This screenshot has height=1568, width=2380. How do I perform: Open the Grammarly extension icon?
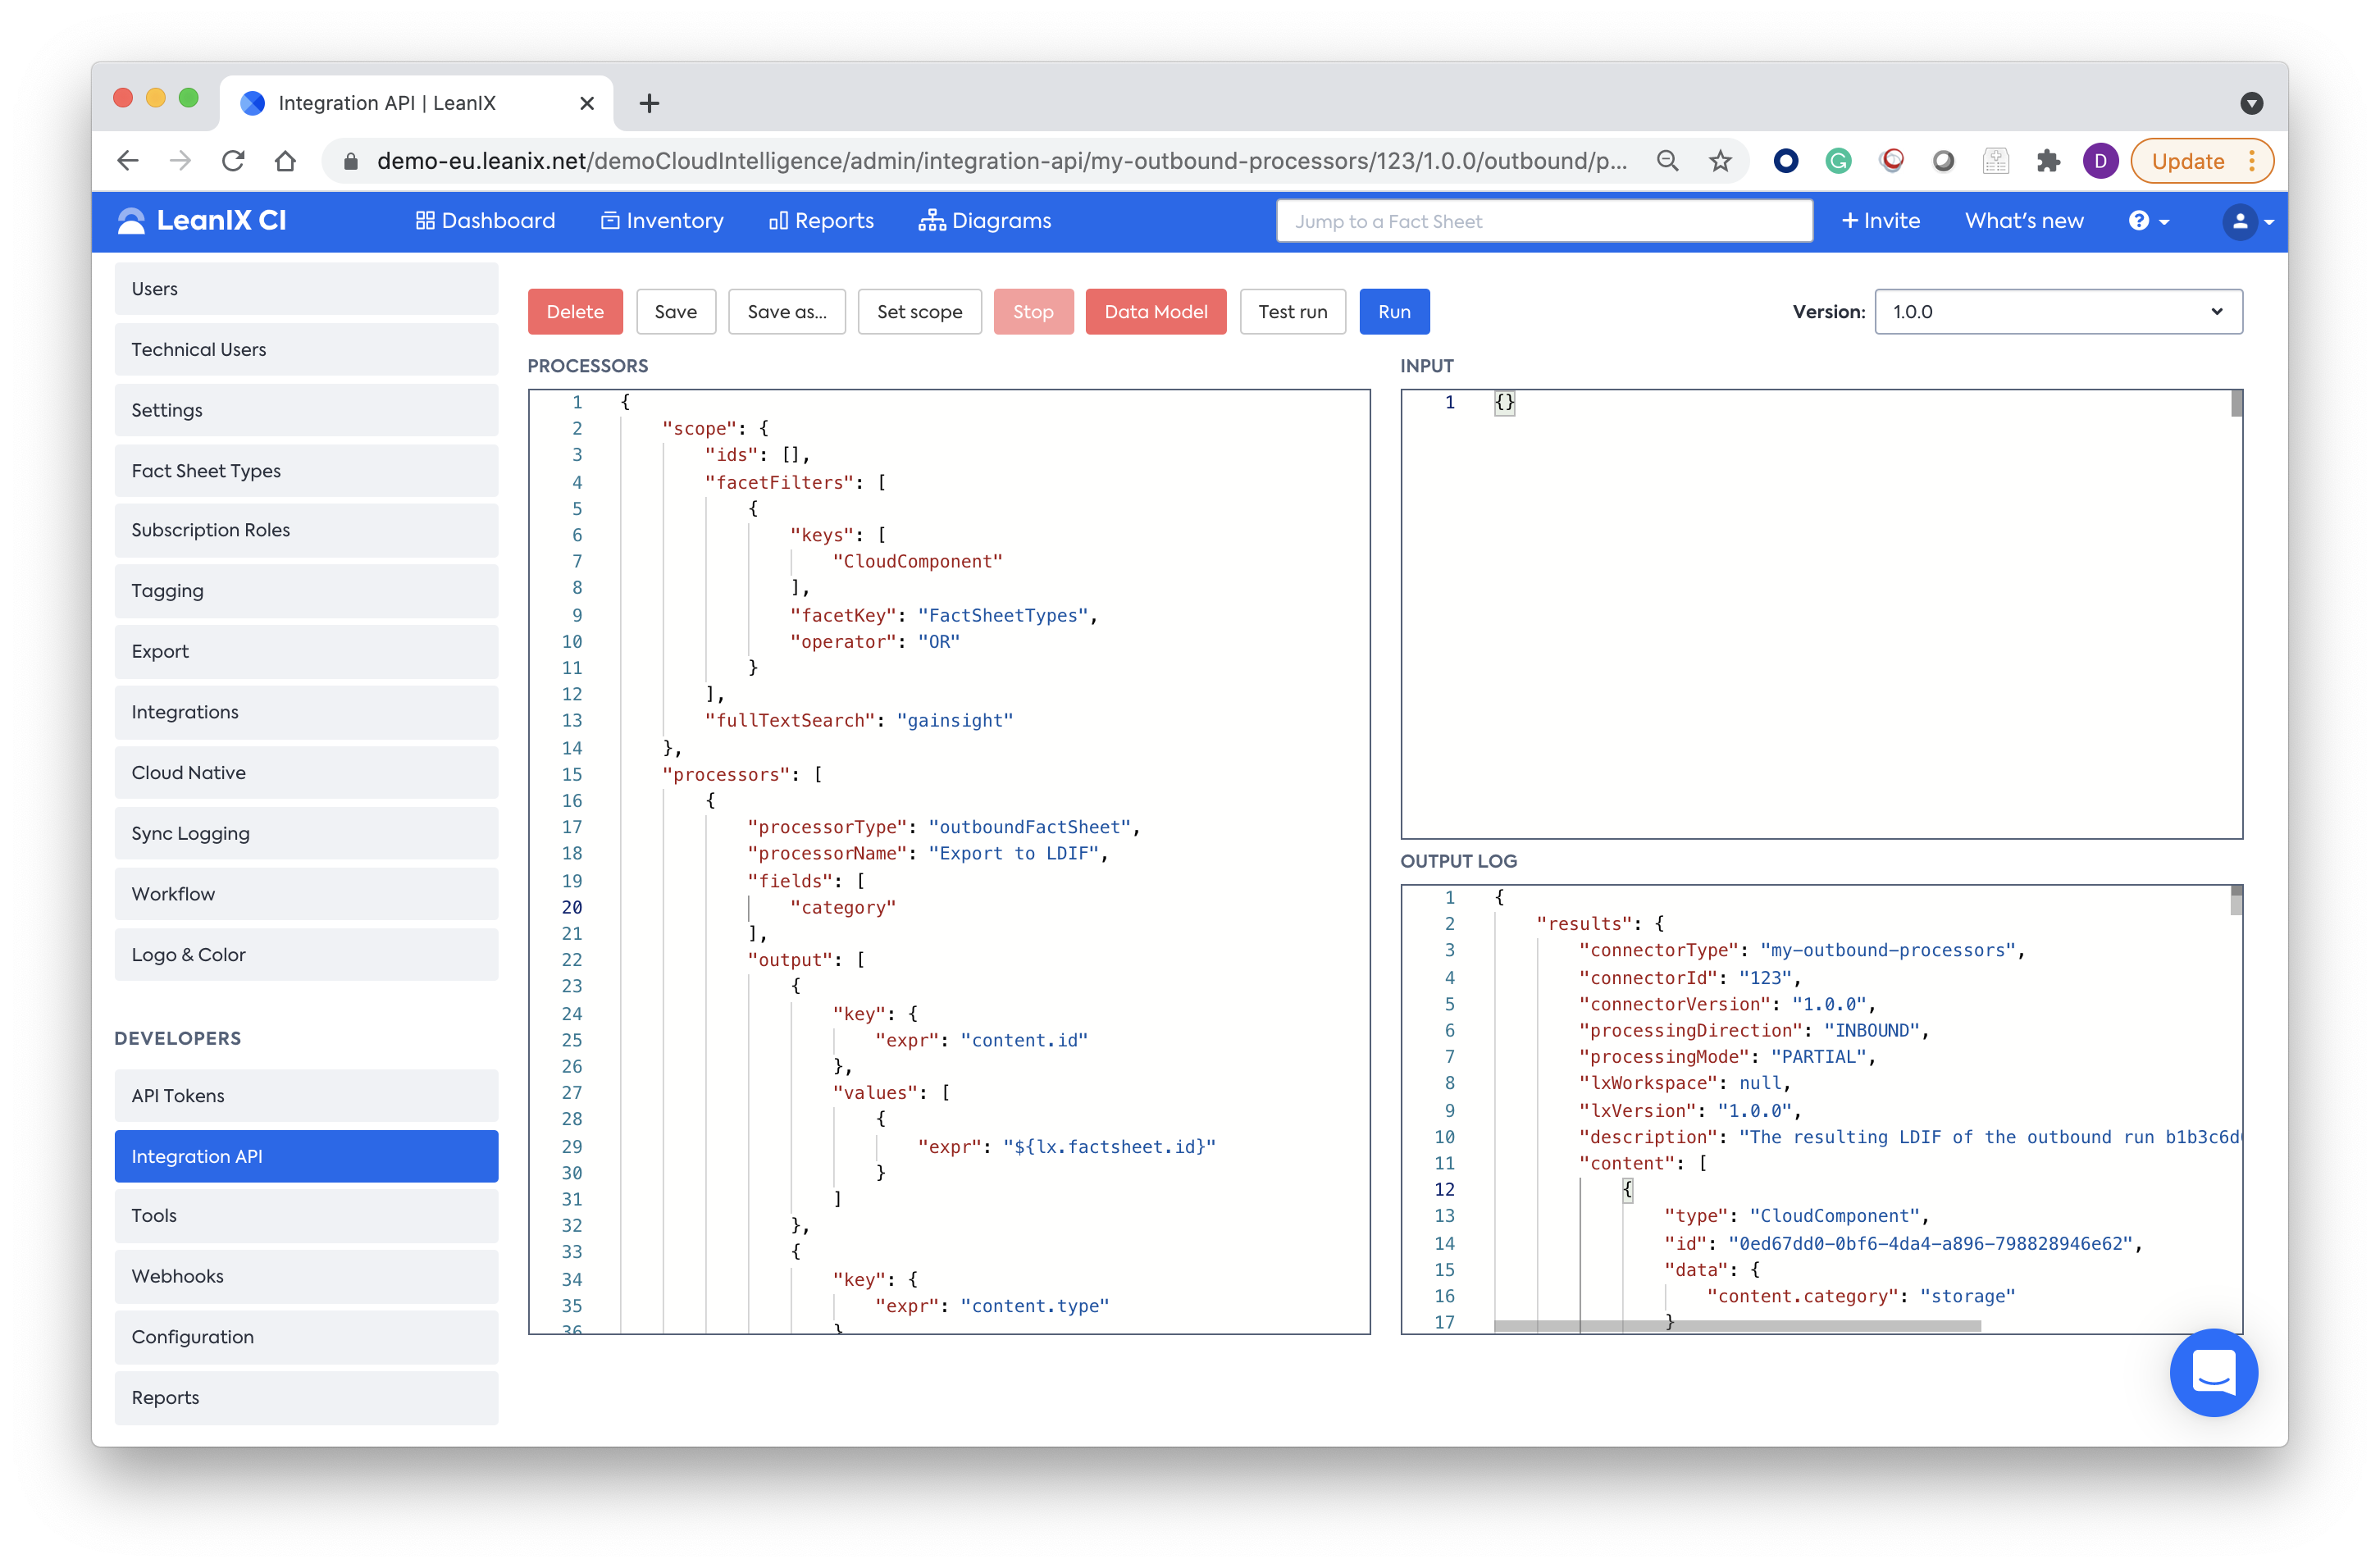click(1838, 161)
